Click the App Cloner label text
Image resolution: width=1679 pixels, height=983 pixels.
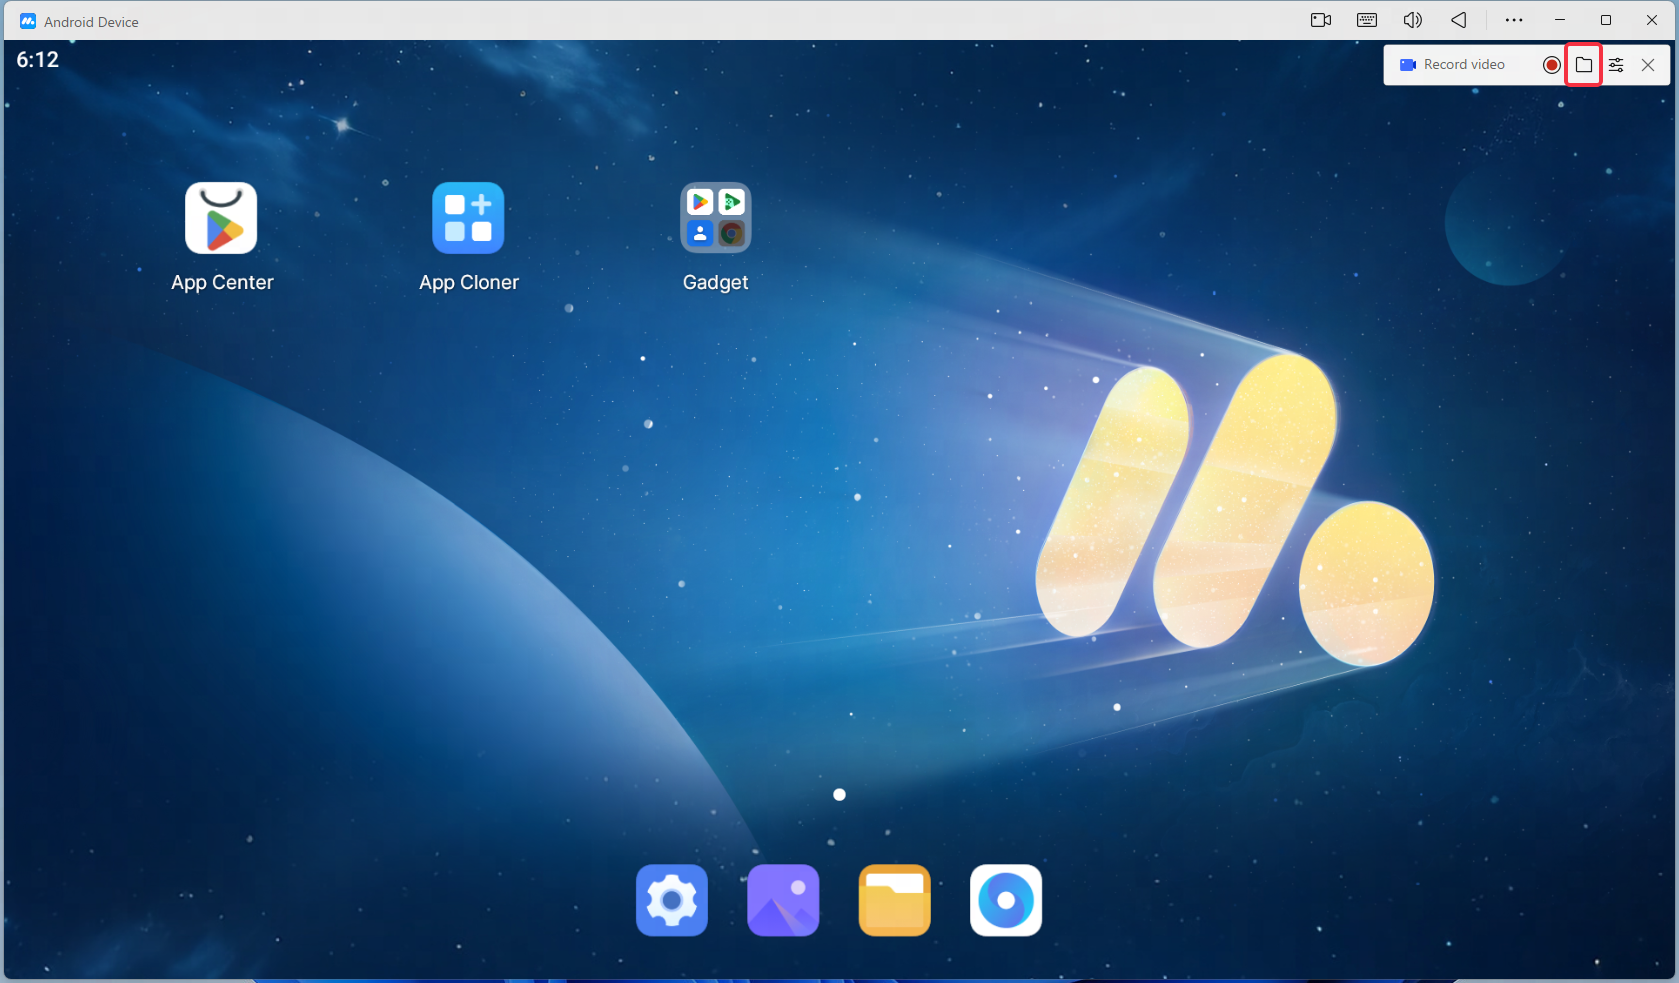coord(469,283)
